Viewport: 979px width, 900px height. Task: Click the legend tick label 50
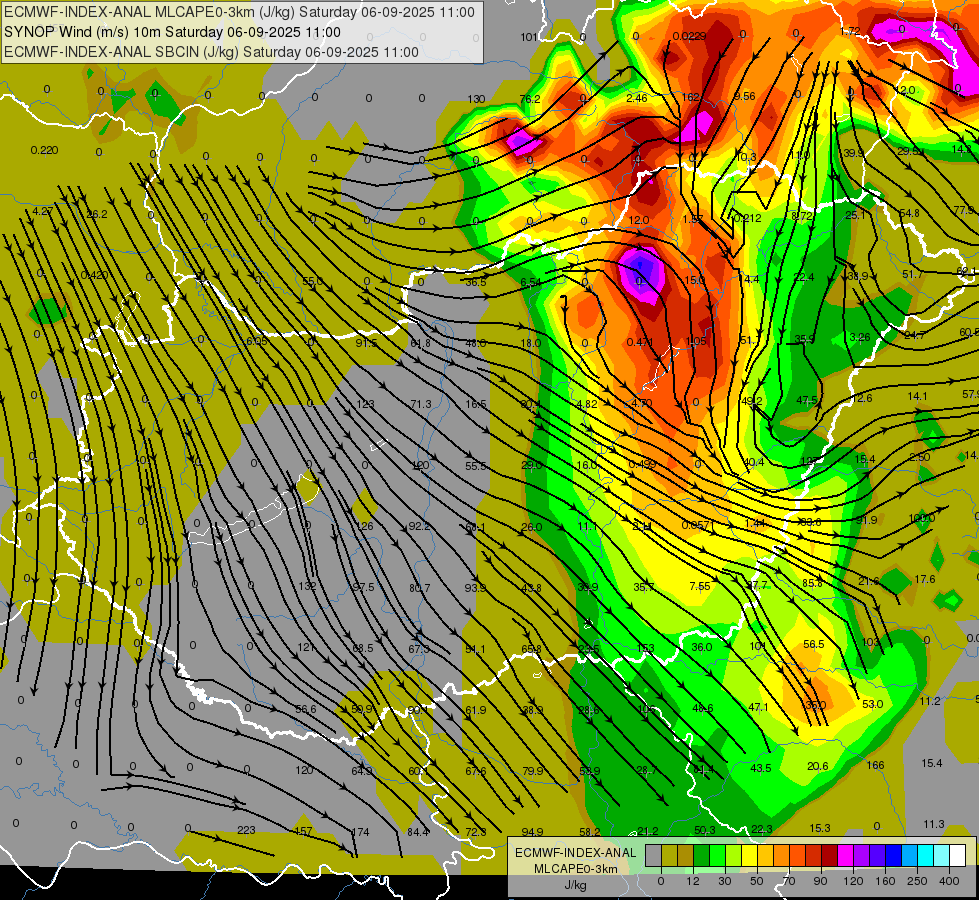coord(757,881)
